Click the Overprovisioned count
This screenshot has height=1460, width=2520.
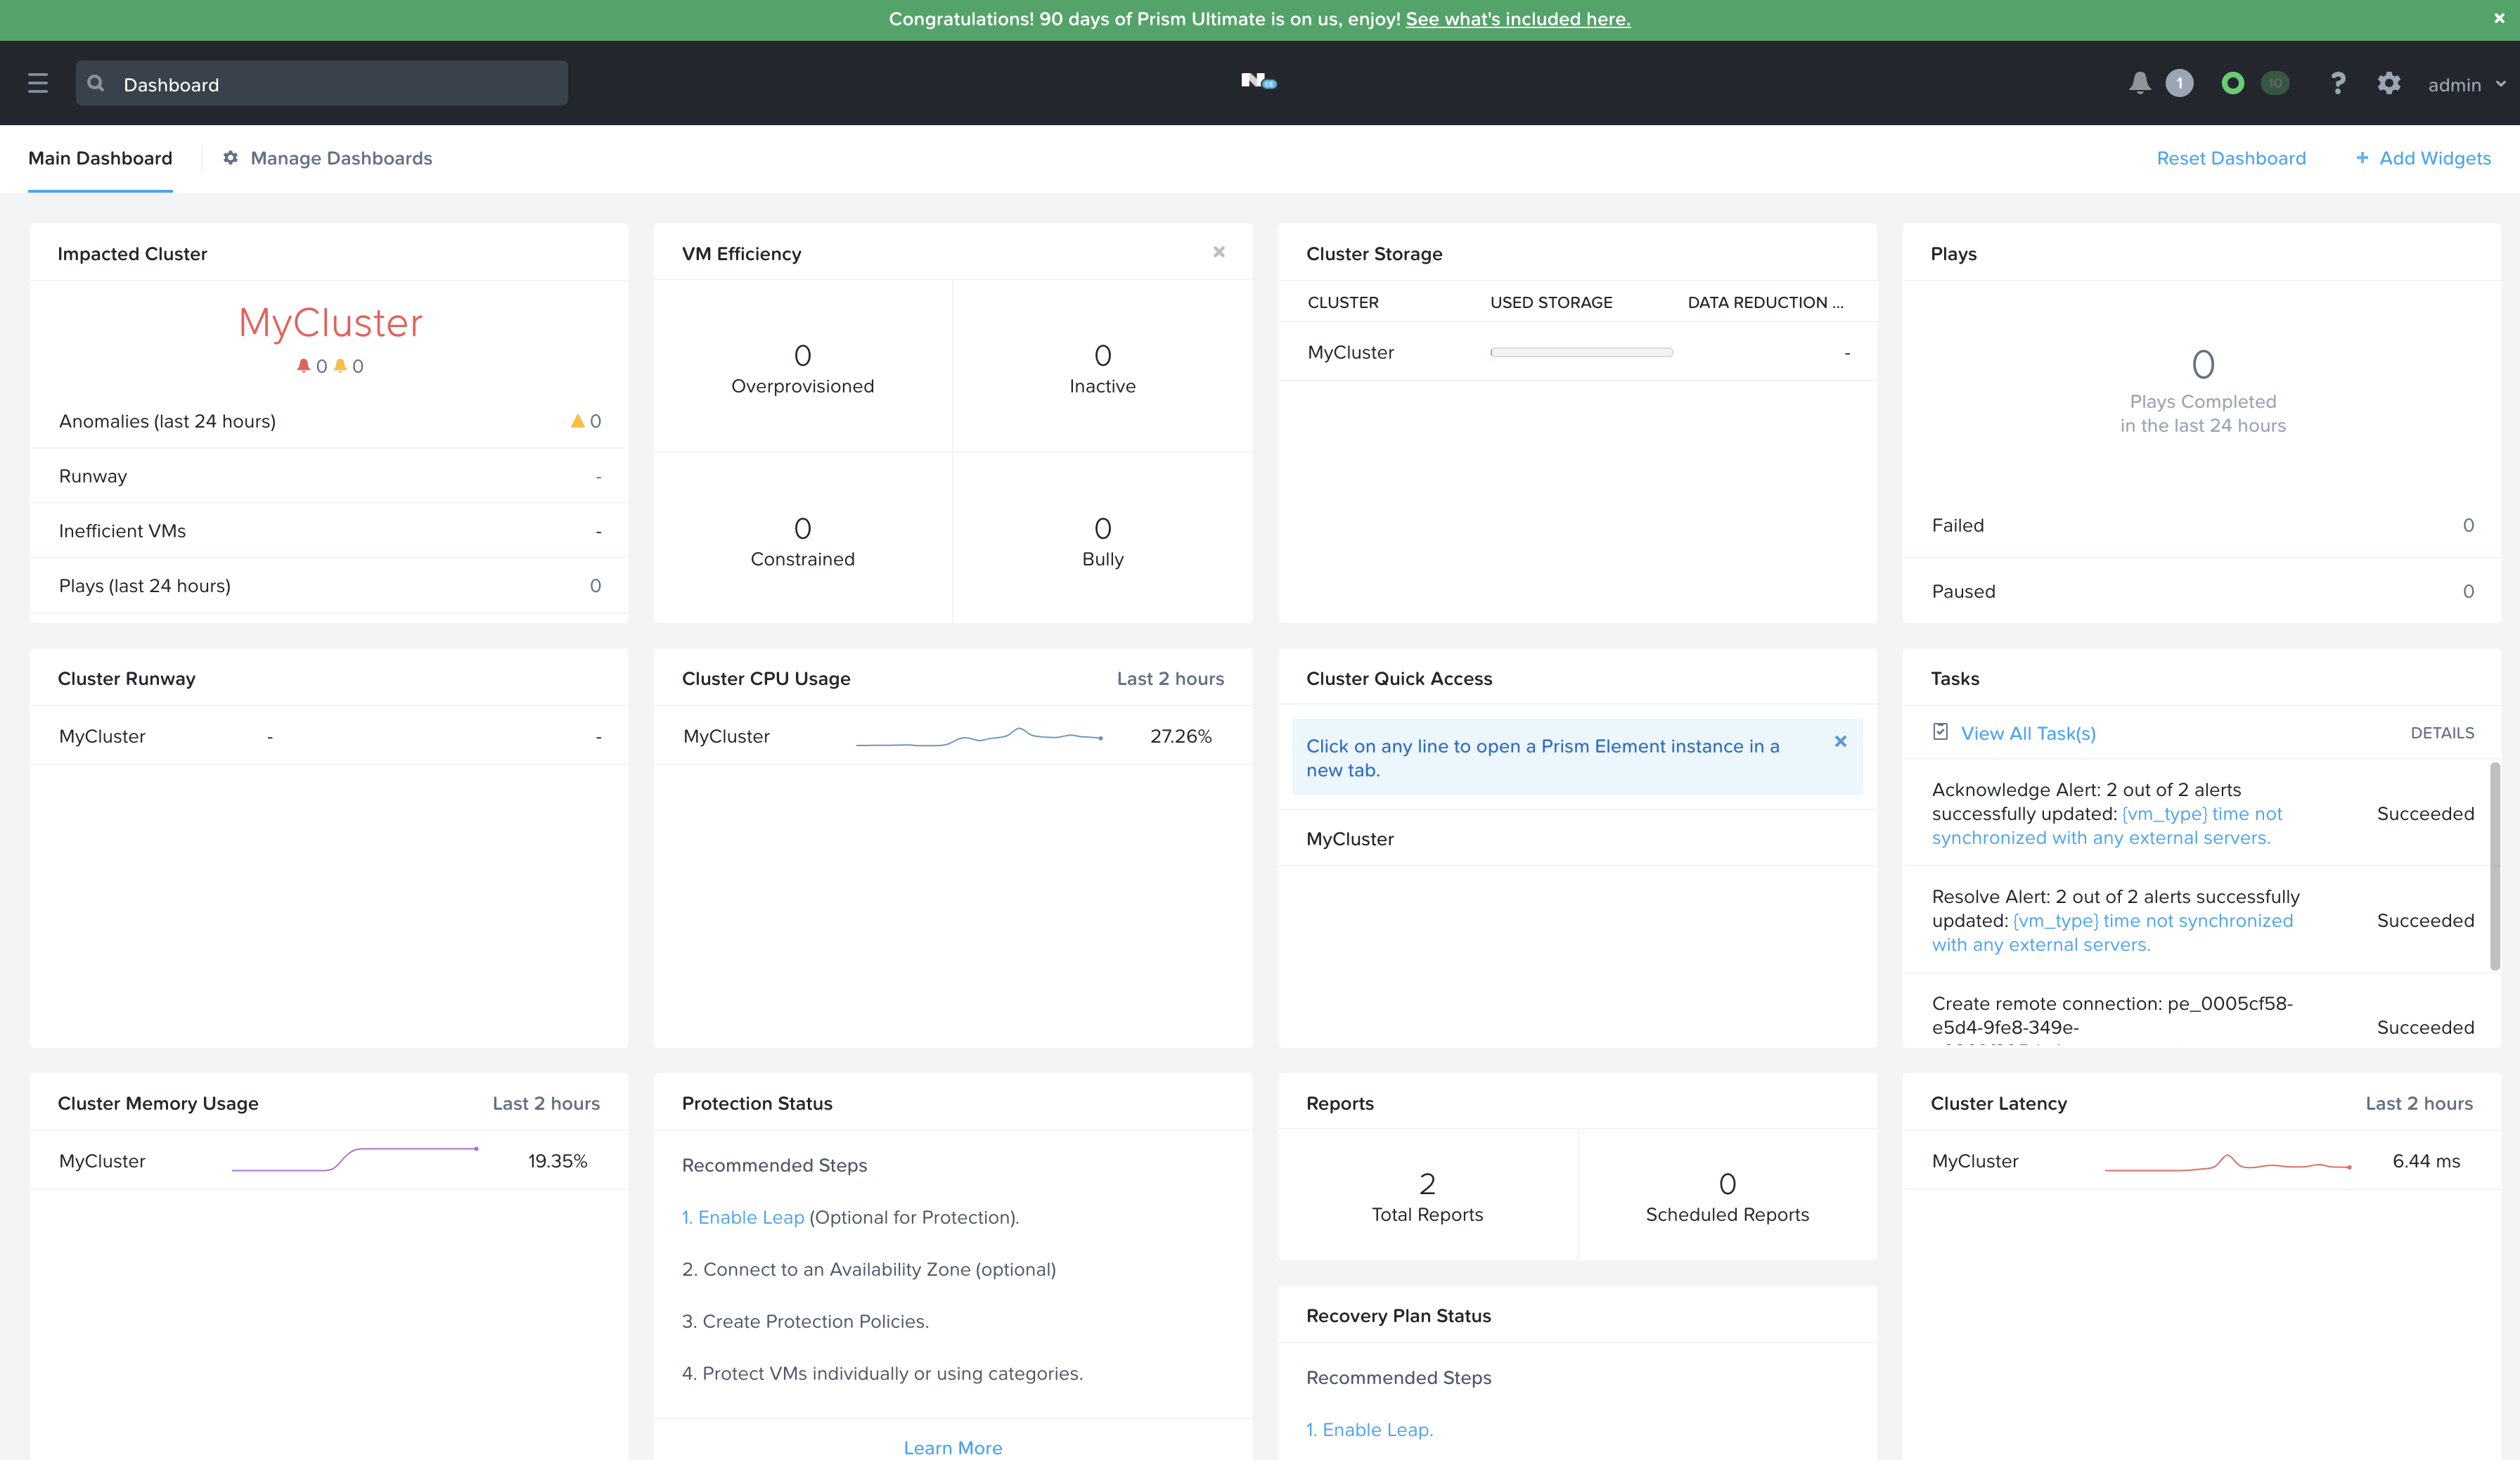pos(802,355)
